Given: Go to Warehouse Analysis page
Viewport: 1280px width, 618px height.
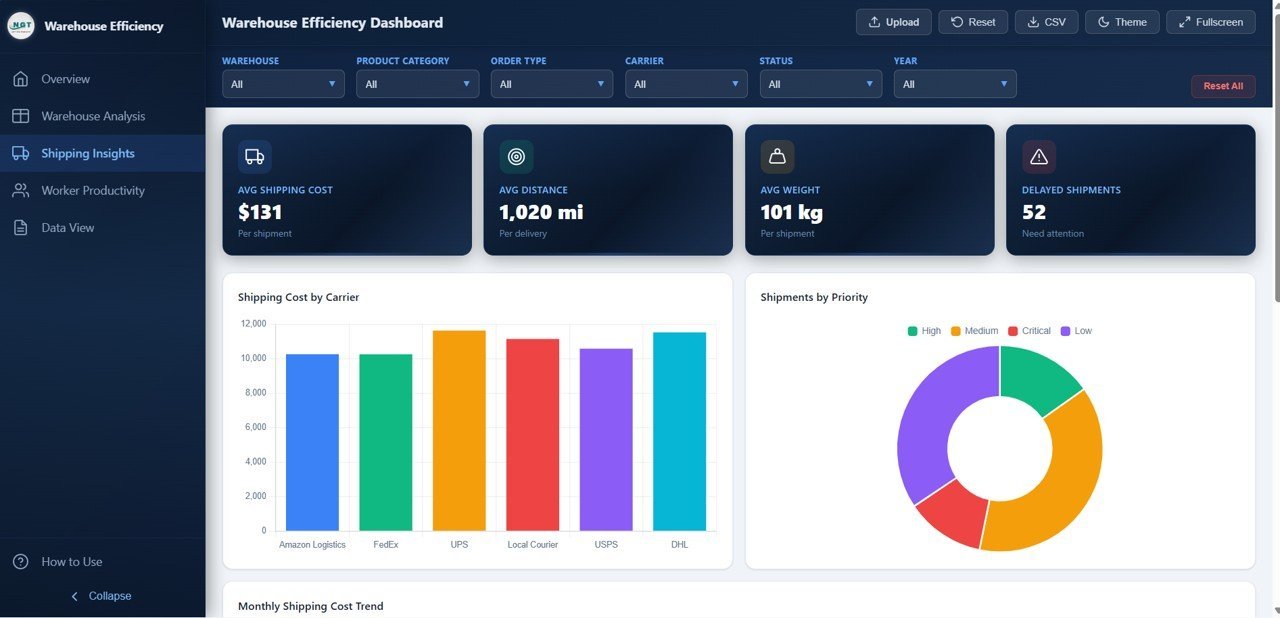Looking at the screenshot, I should pos(92,116).
